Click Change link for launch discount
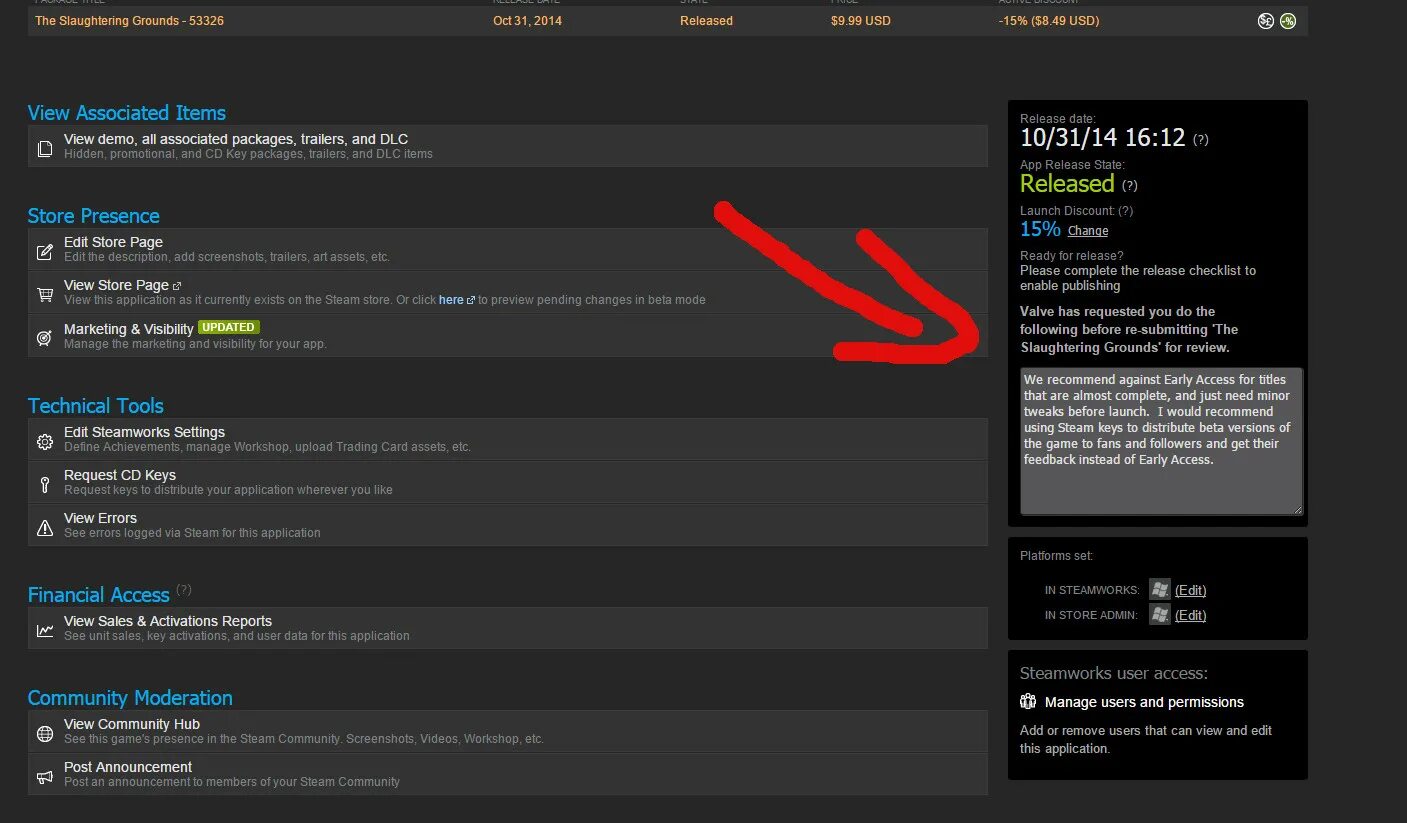1407x823 pixels. pyautogui.click(x=1088, y=231)
